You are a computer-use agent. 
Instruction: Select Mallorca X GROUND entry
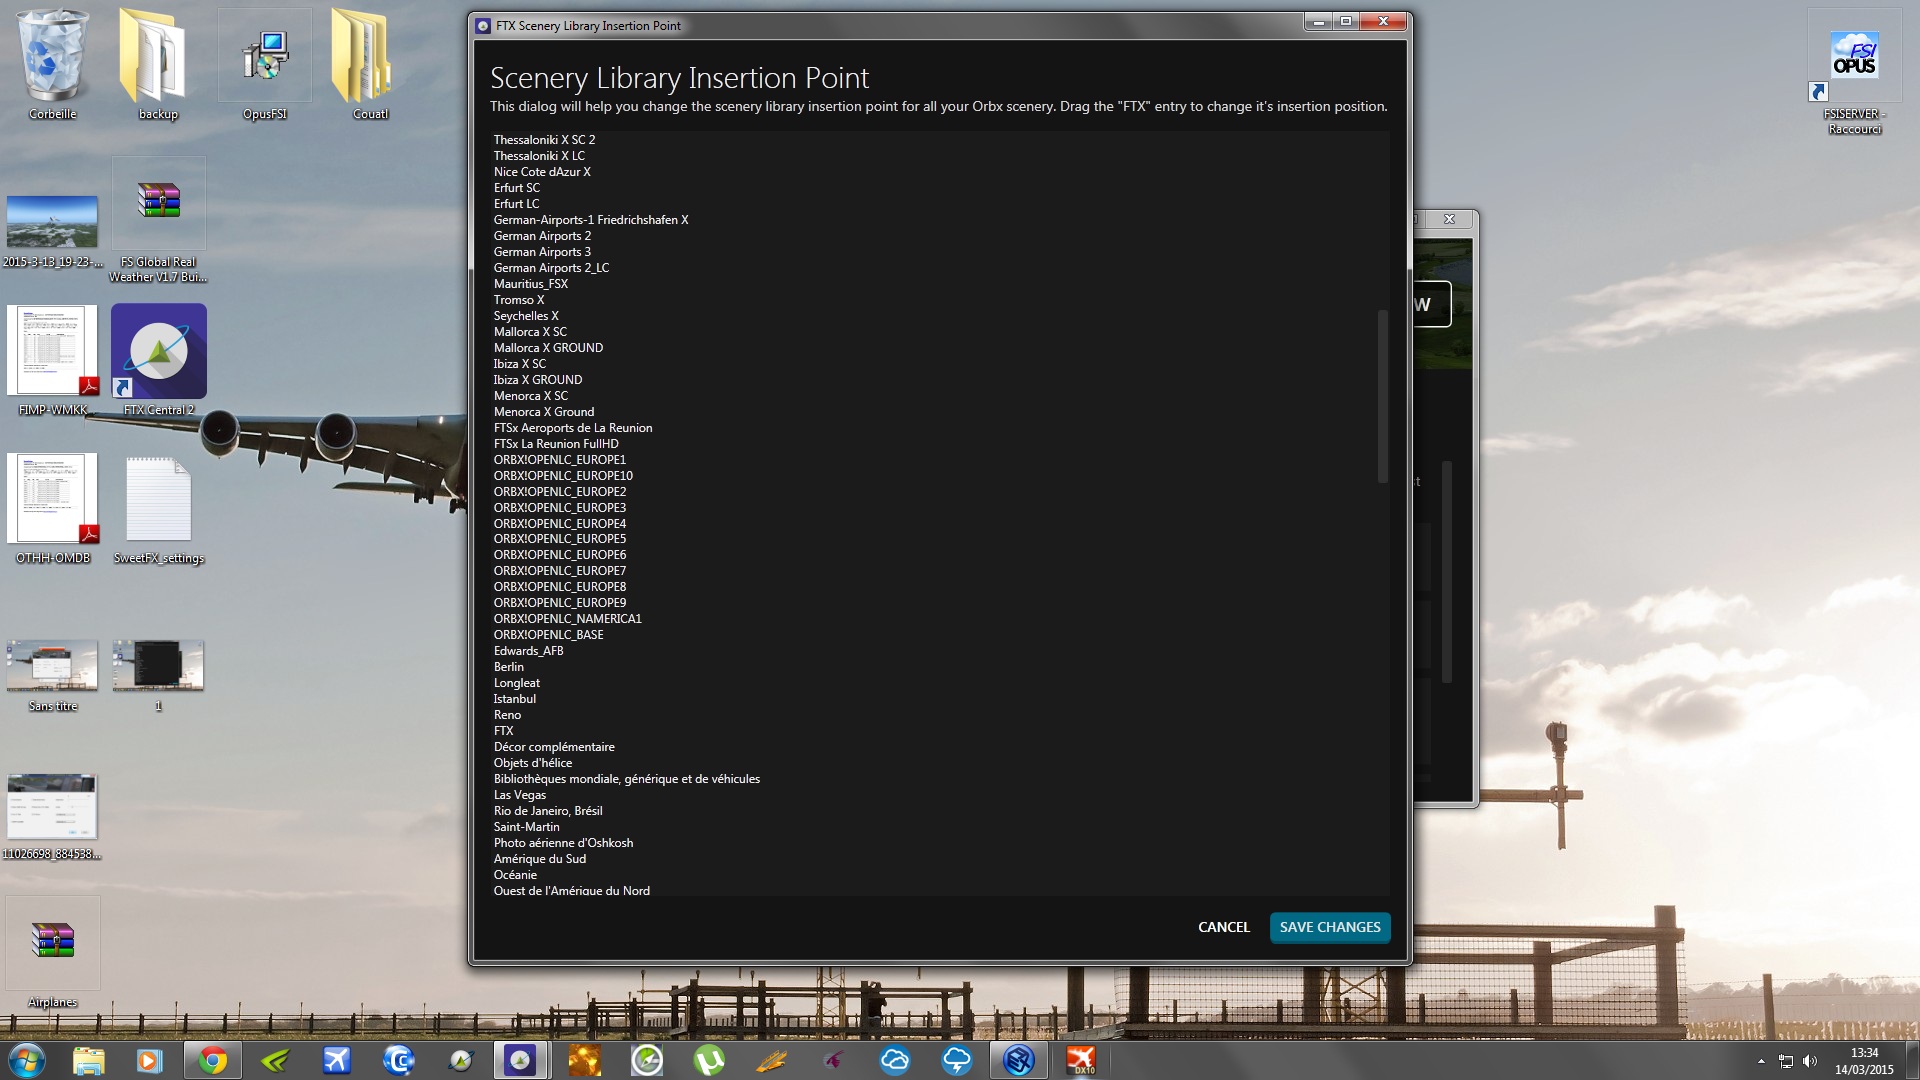tap(548, 348)
